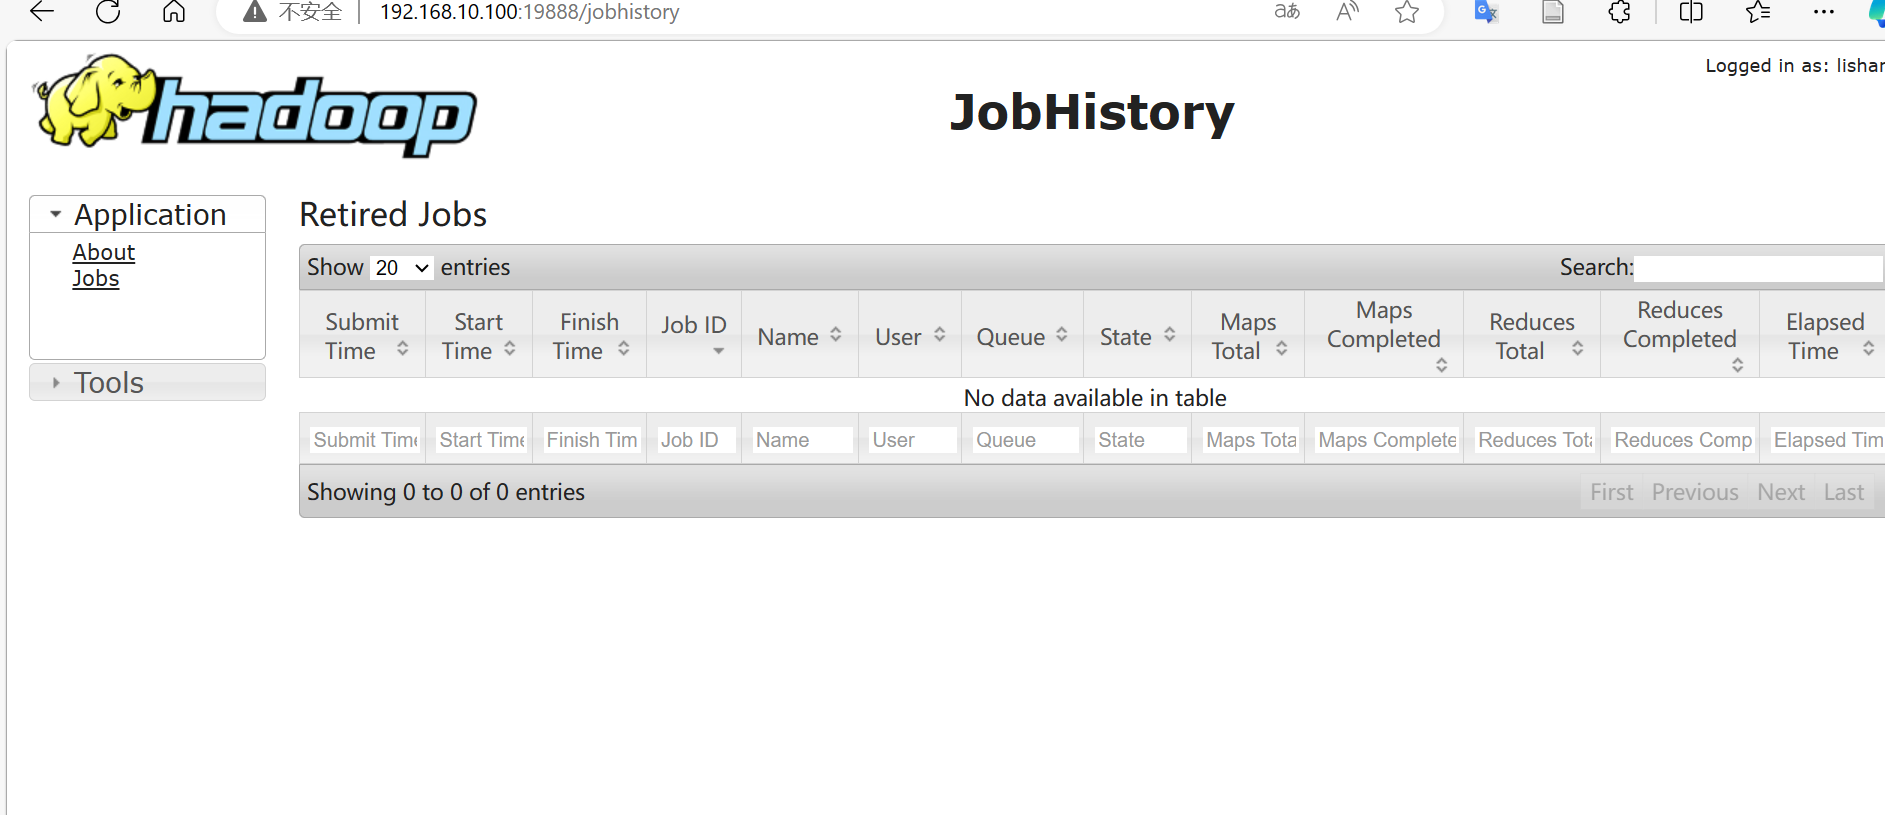1885x815 pixels.
Task: Click the Name filter field
Action: click(x=802, y=440)
